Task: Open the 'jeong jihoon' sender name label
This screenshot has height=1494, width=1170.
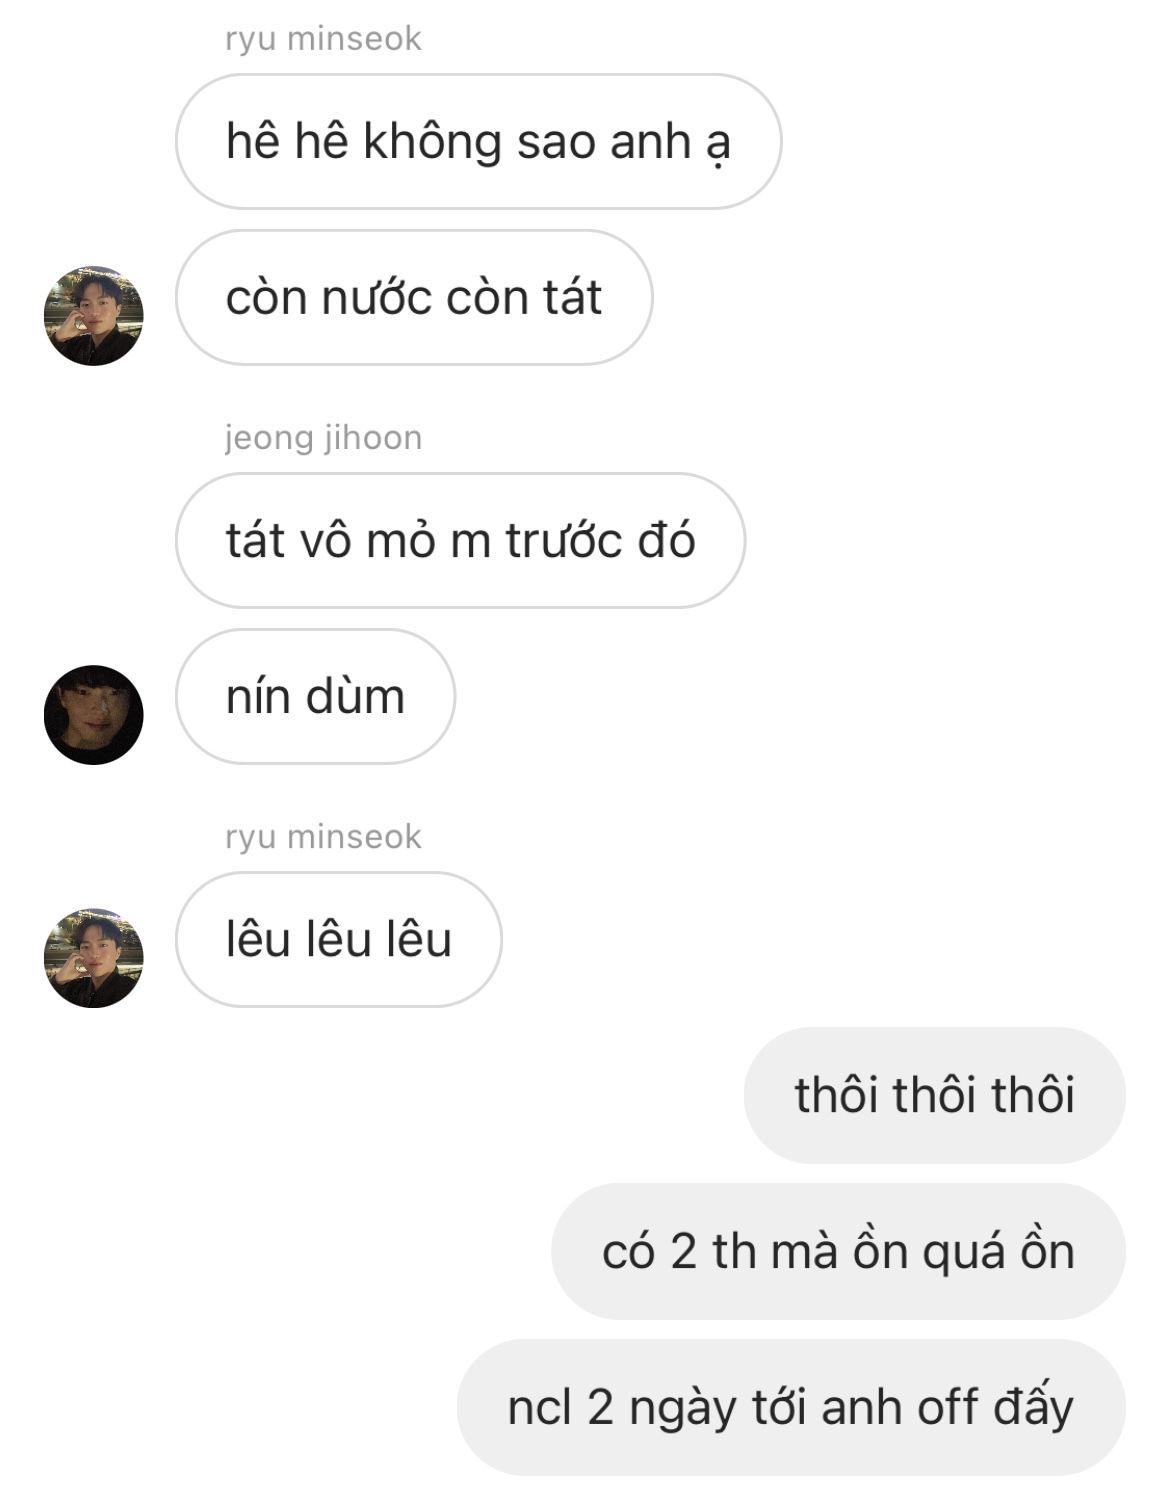Action: (x=323, y=438)
